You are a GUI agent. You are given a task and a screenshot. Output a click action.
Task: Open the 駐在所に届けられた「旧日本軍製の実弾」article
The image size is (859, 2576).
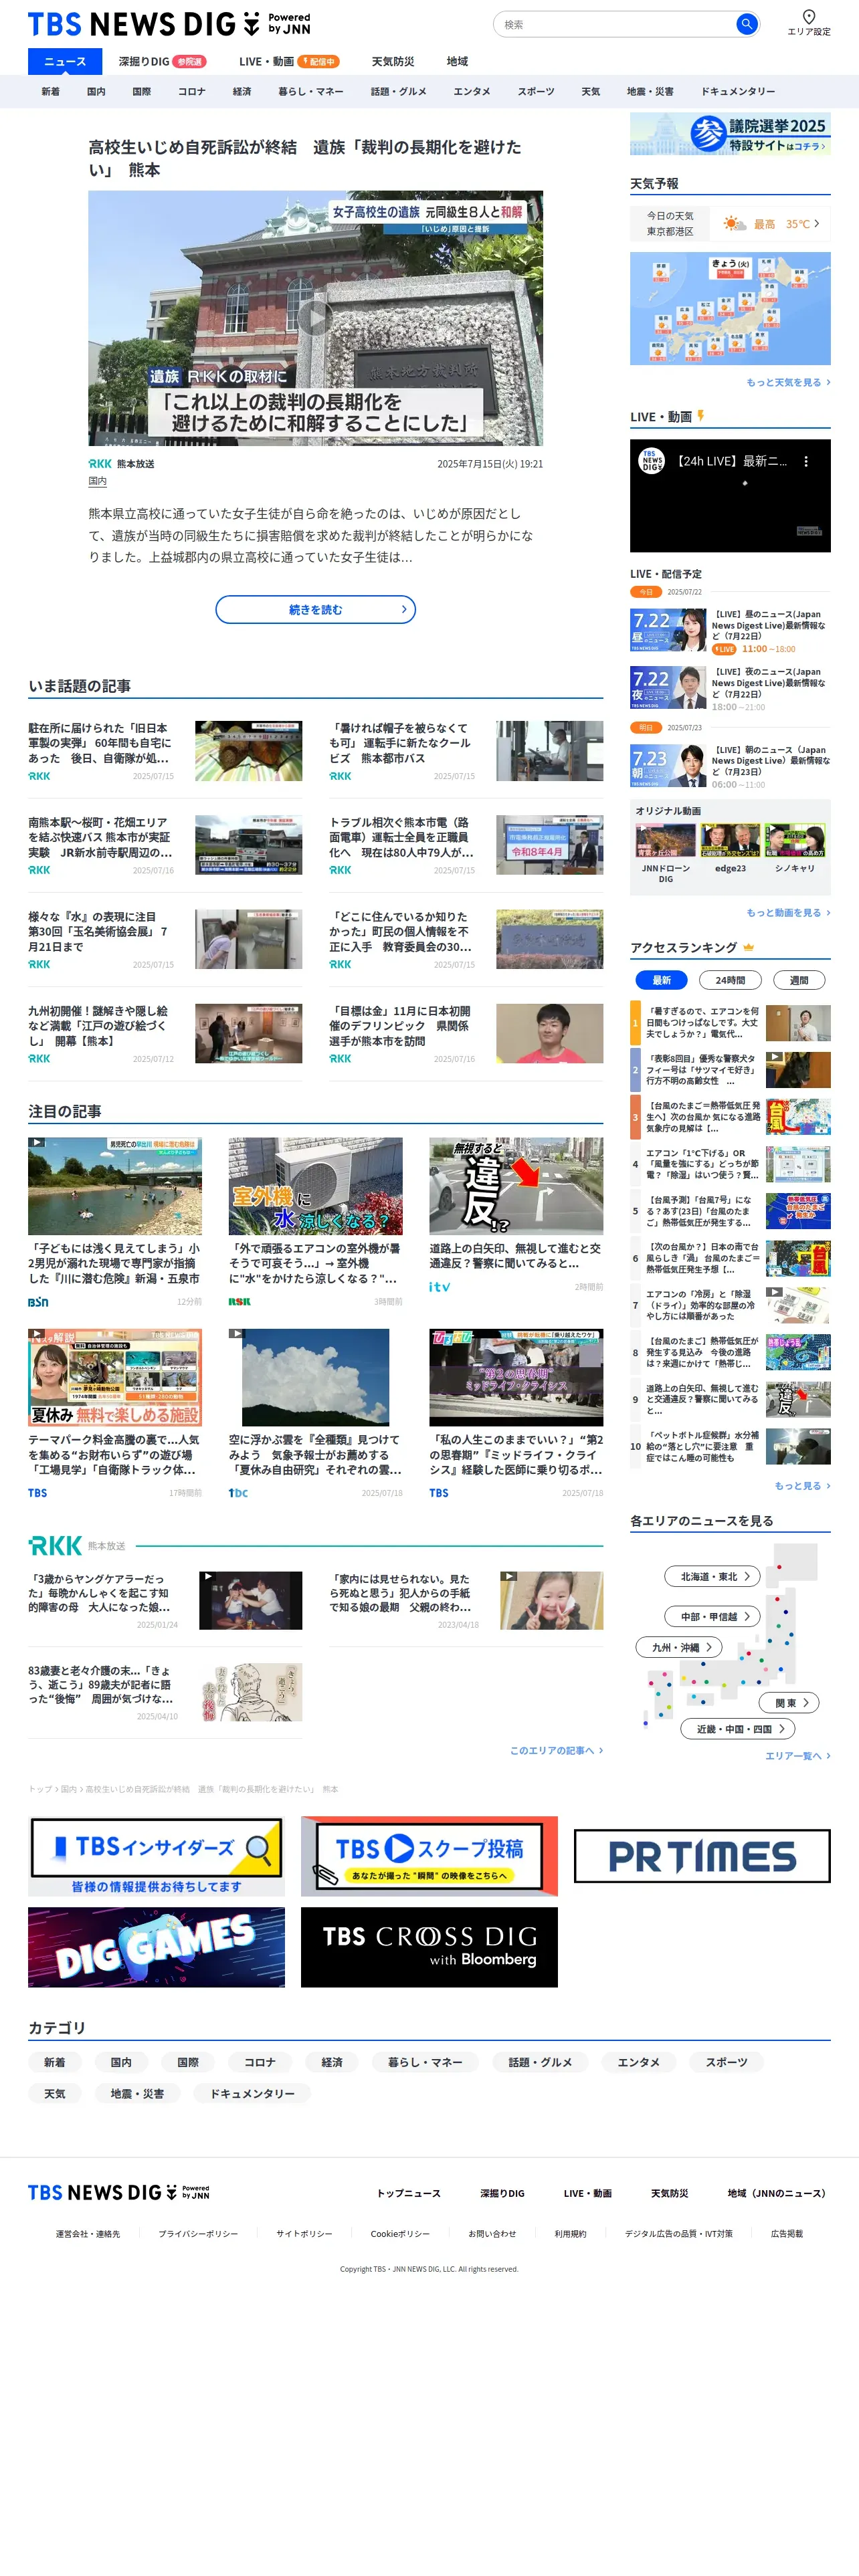165,750
